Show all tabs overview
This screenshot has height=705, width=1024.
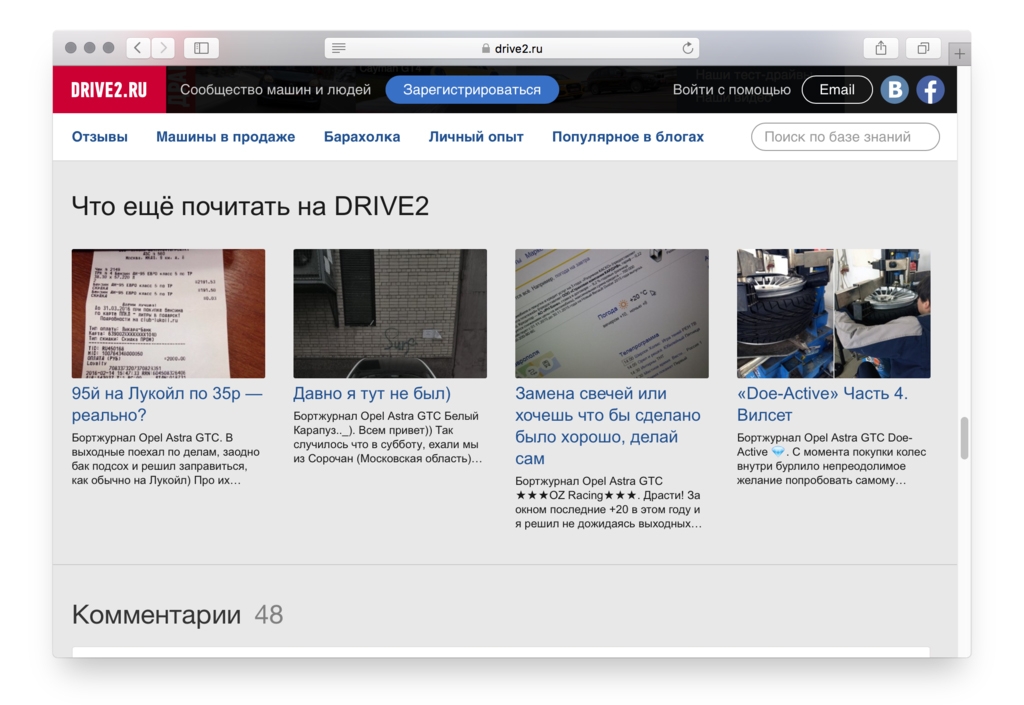coord(923,48)
